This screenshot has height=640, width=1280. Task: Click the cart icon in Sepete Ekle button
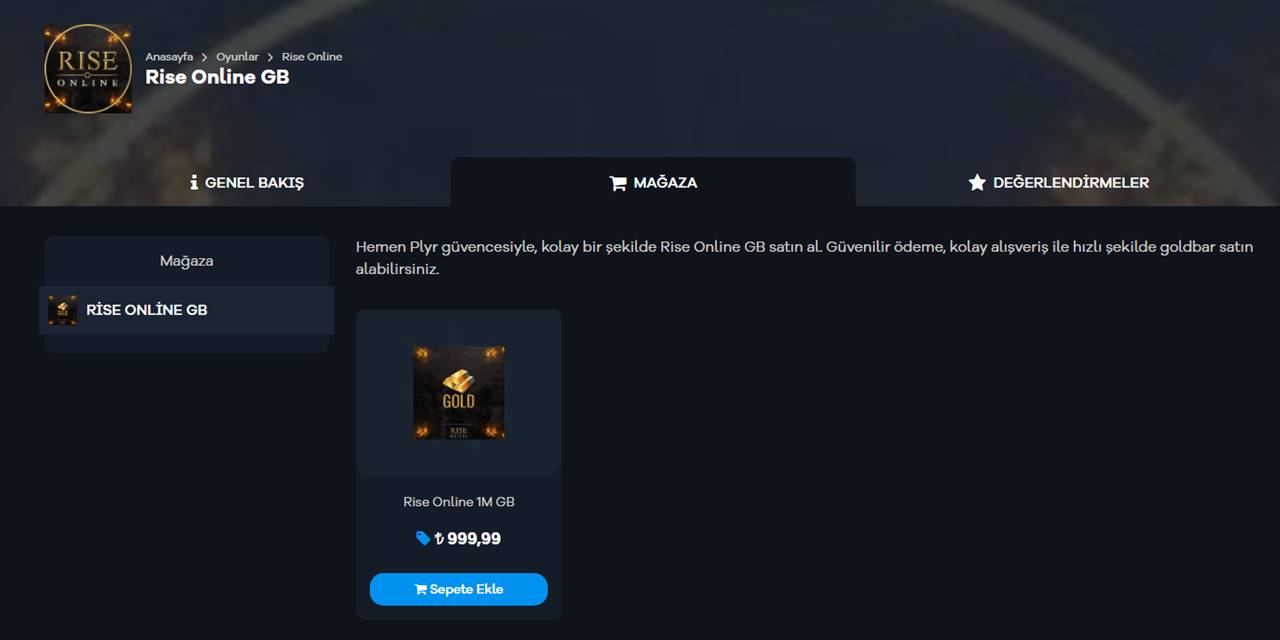[420, 589]
